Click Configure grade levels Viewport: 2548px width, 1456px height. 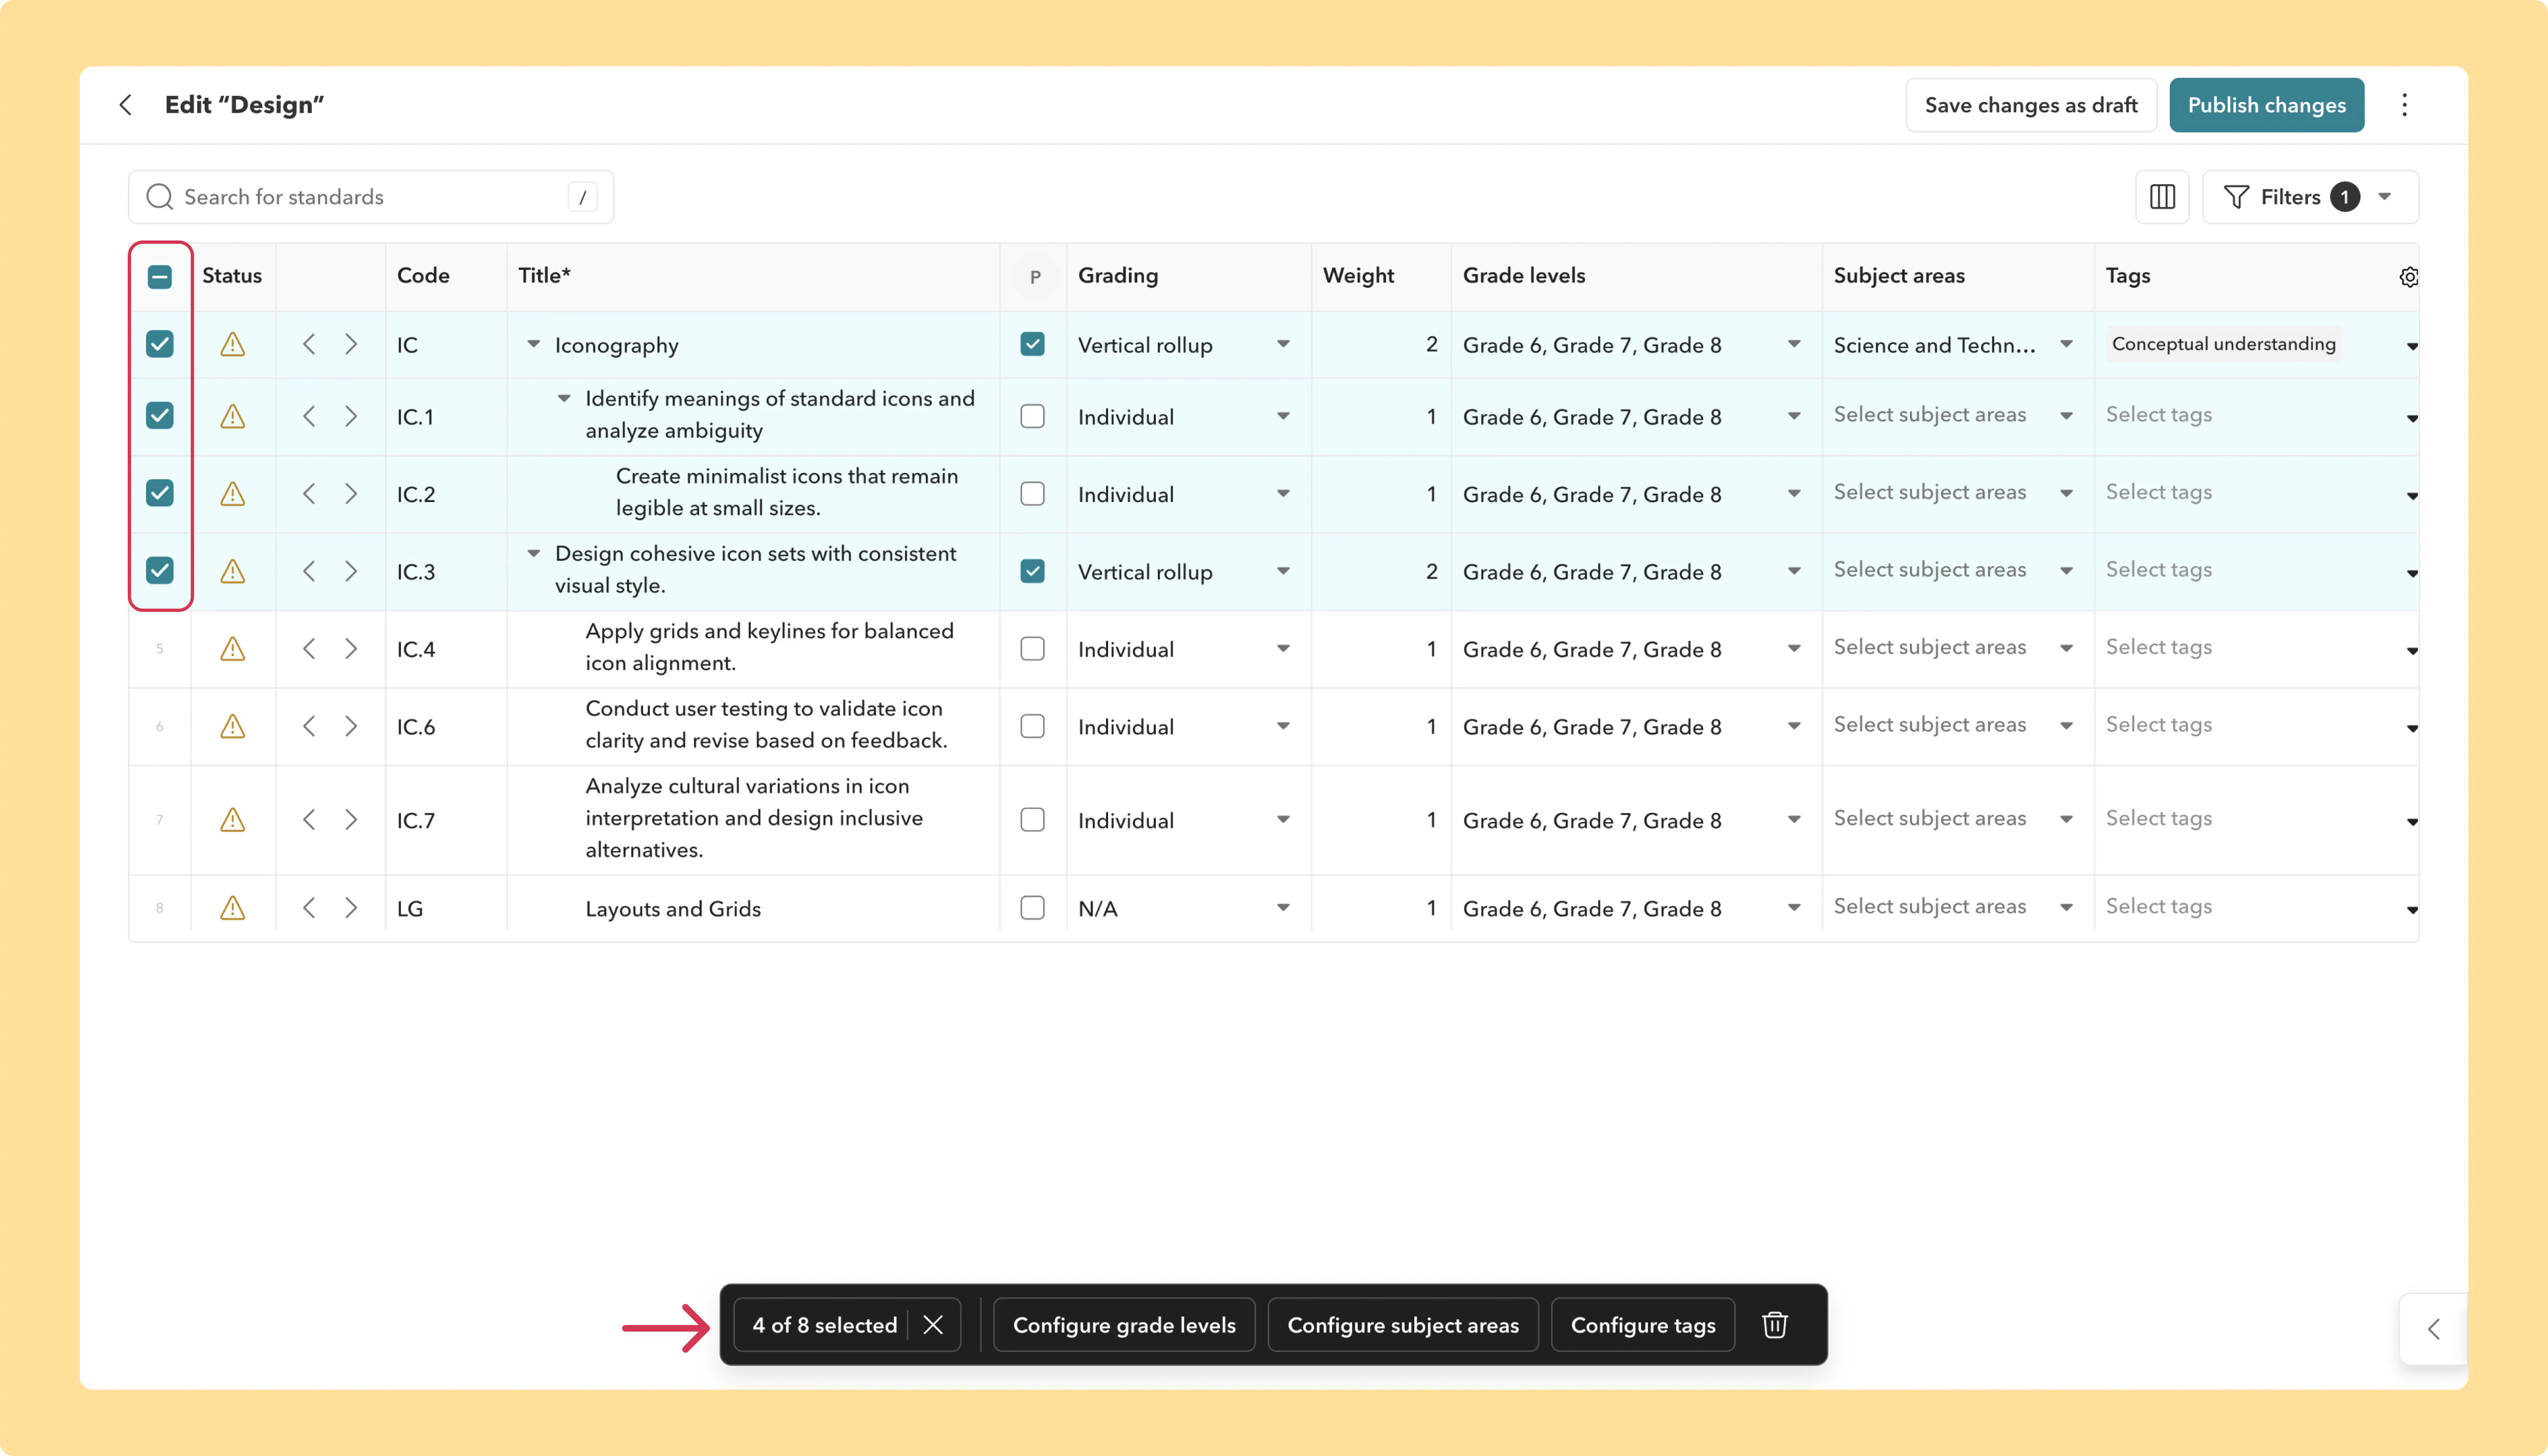click(x=1124, y=1325)
